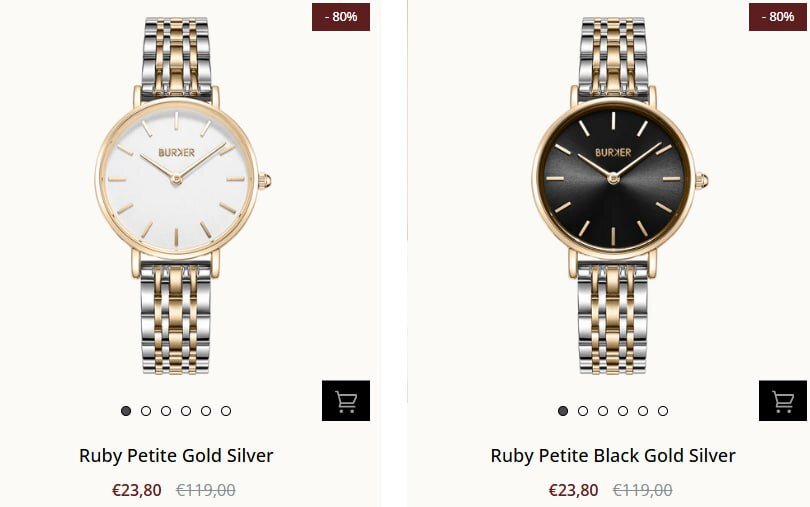810x507 pixels.
Task: Select first image dot for Black Gold Silver watch
Action: (563, 411)
